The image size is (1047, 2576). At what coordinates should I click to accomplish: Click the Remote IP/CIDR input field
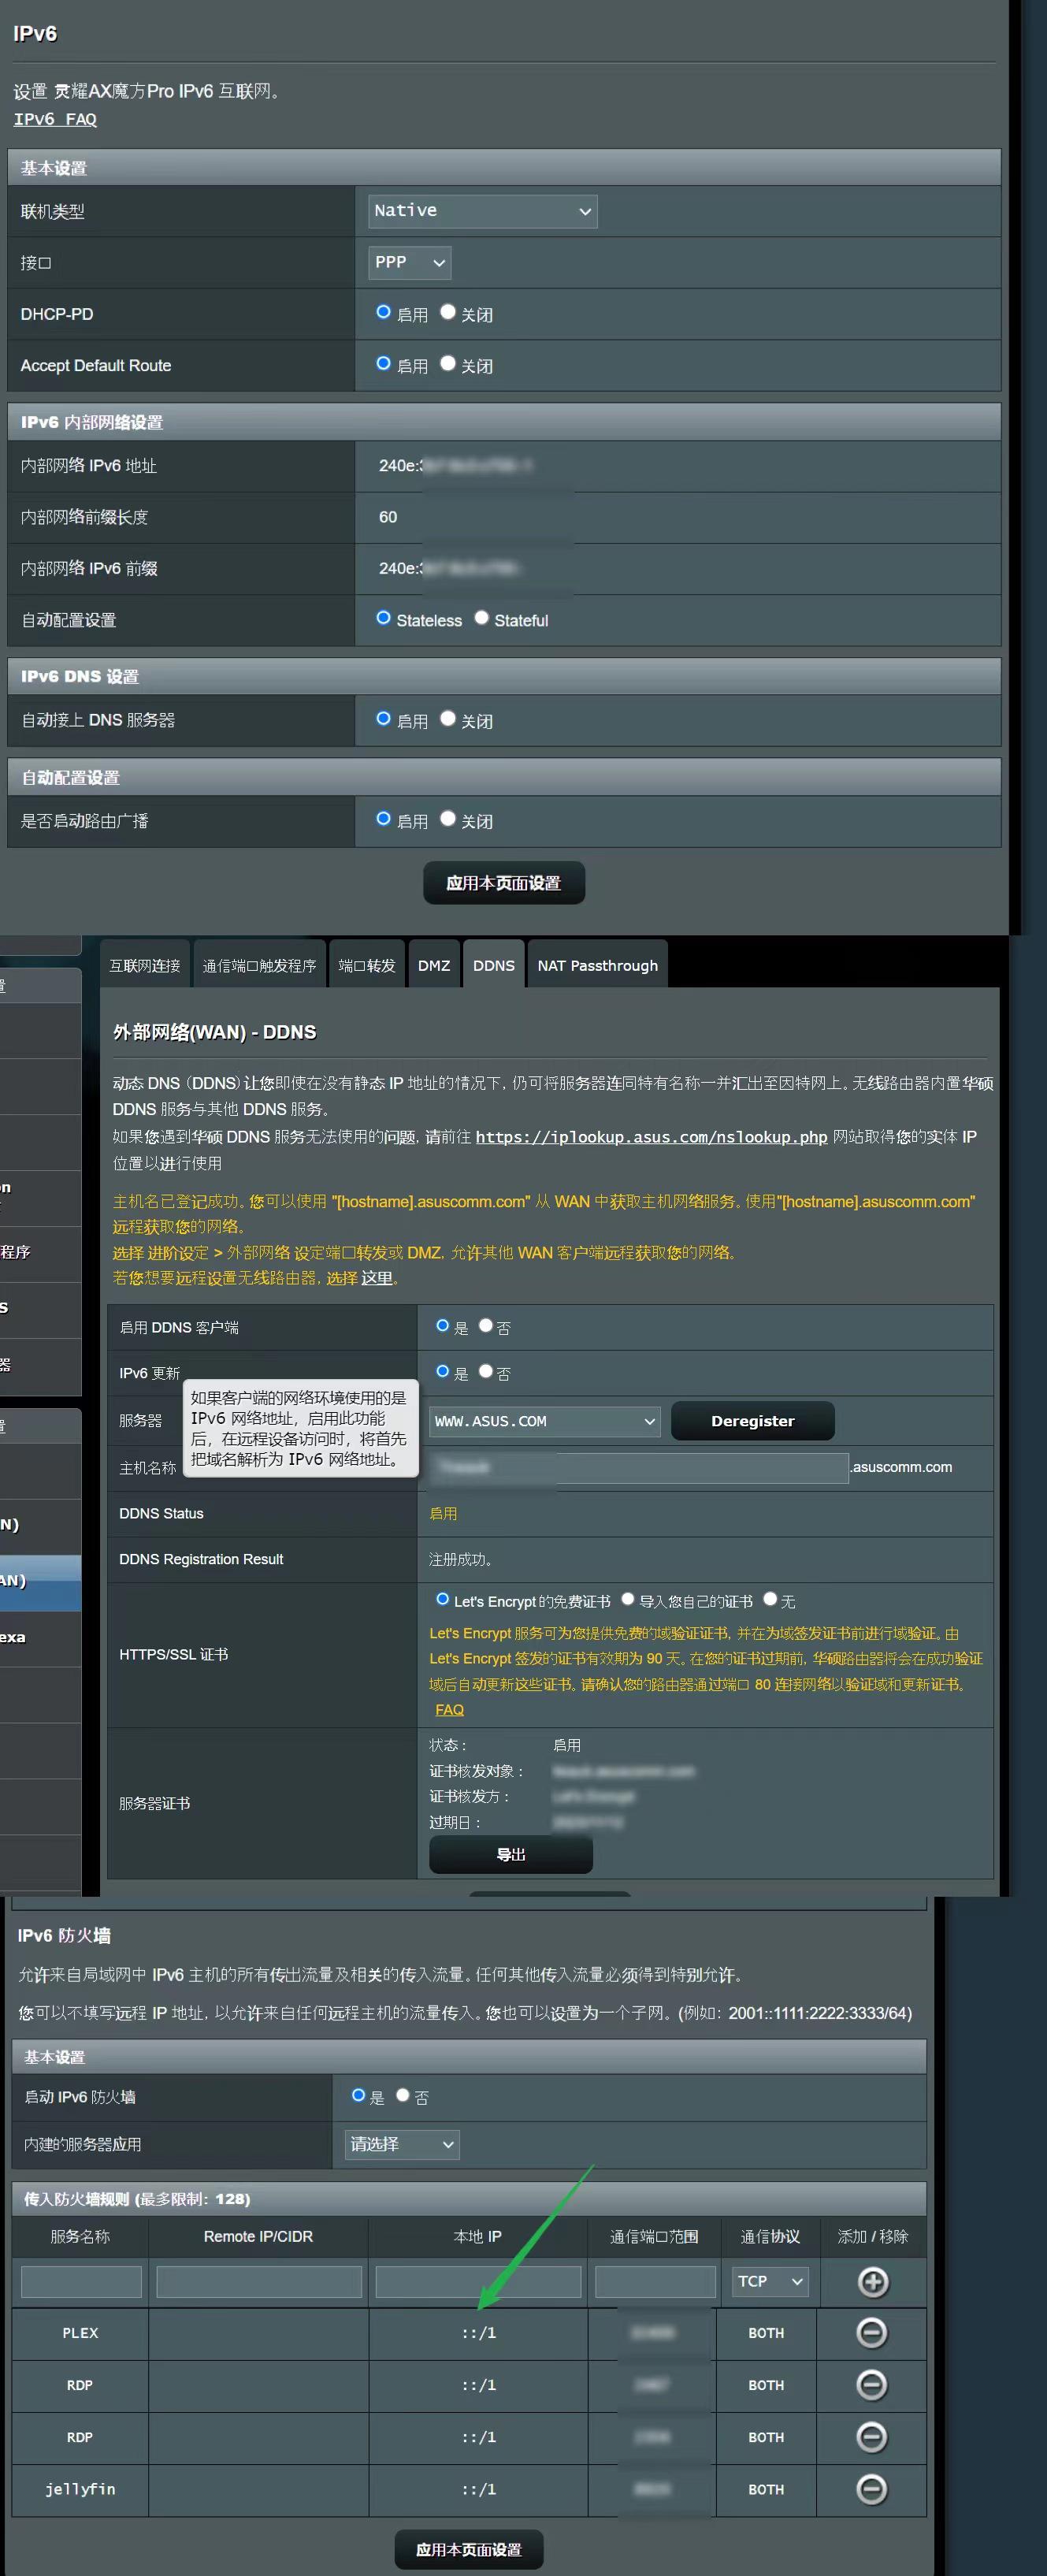click(x=259, y=2281)
